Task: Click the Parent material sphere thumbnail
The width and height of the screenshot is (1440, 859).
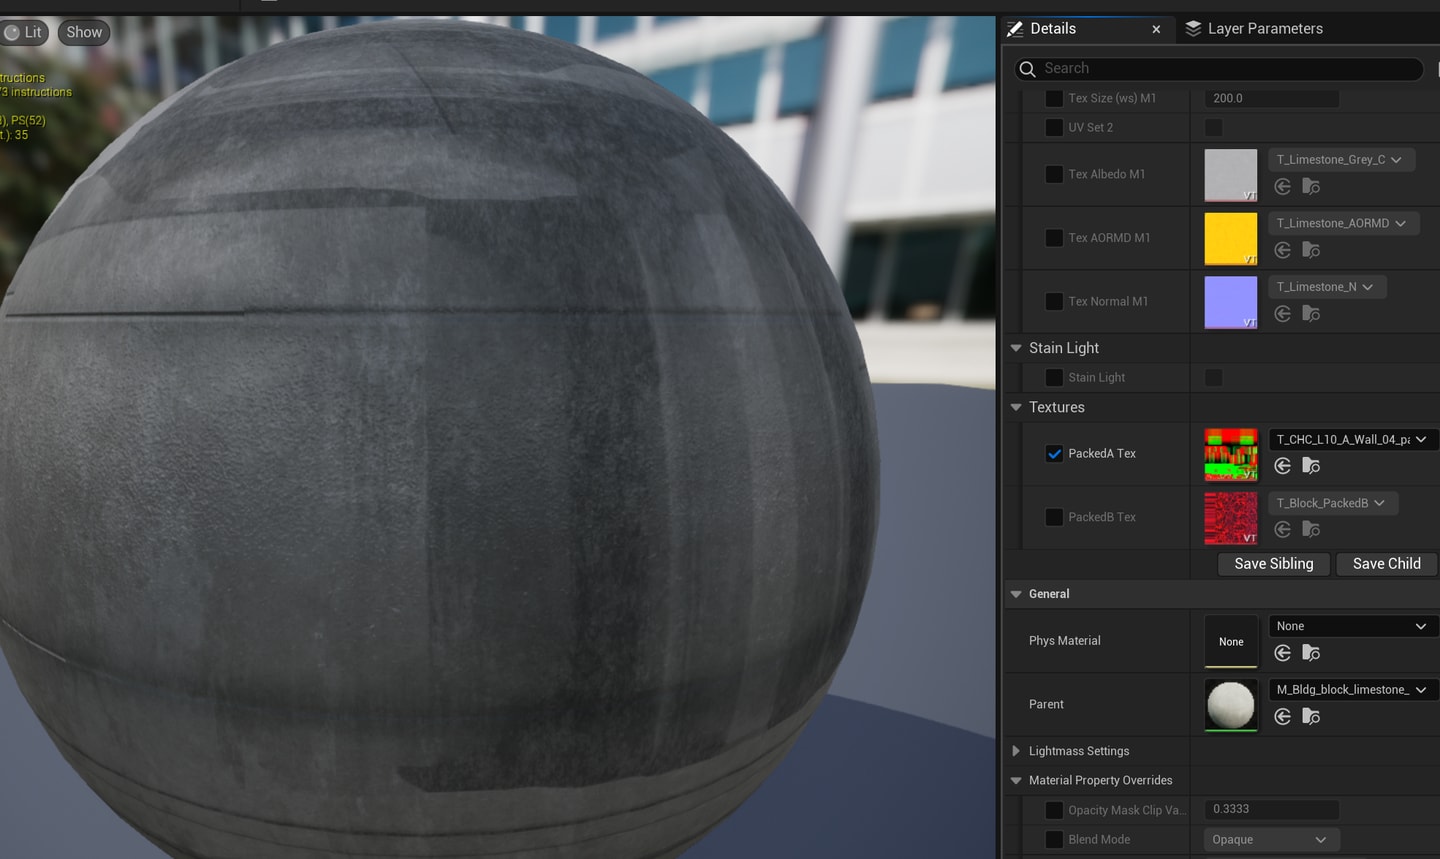Action: point(1231,705)
